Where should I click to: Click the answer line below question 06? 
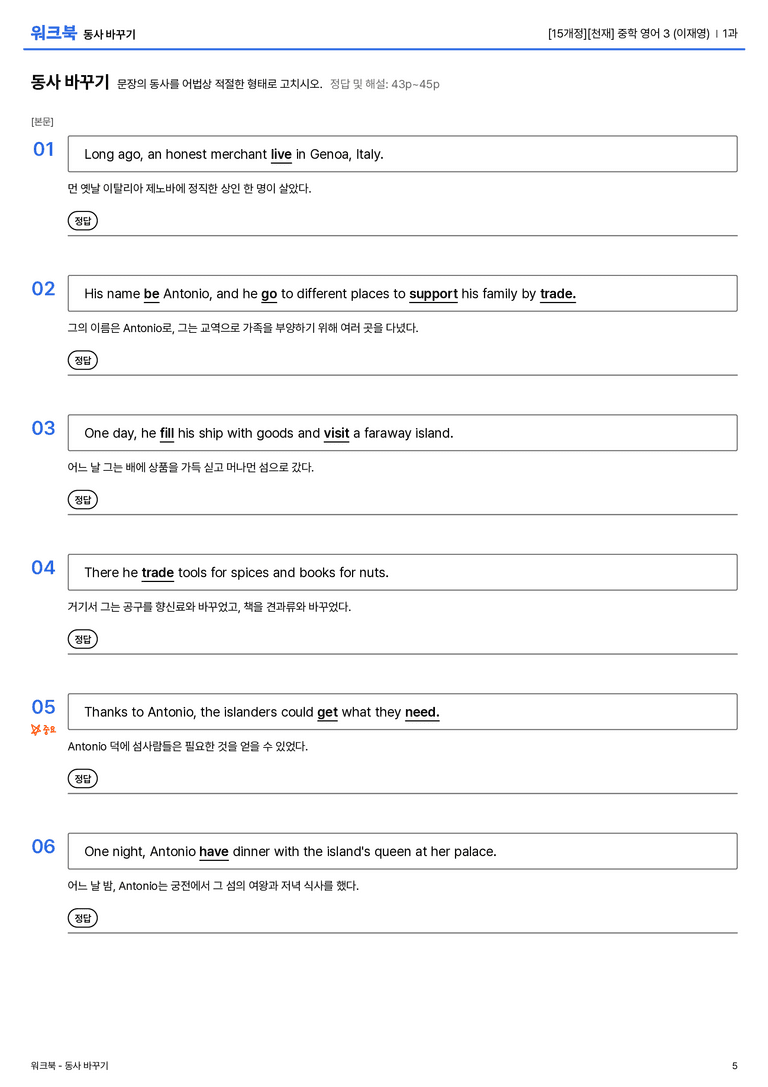point(402,932)
